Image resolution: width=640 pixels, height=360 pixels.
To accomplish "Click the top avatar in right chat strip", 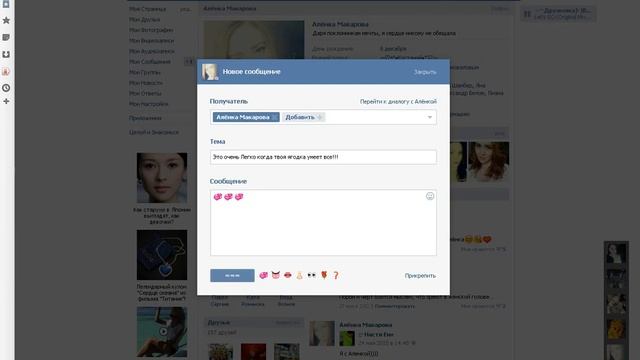I will pos(616,253).
